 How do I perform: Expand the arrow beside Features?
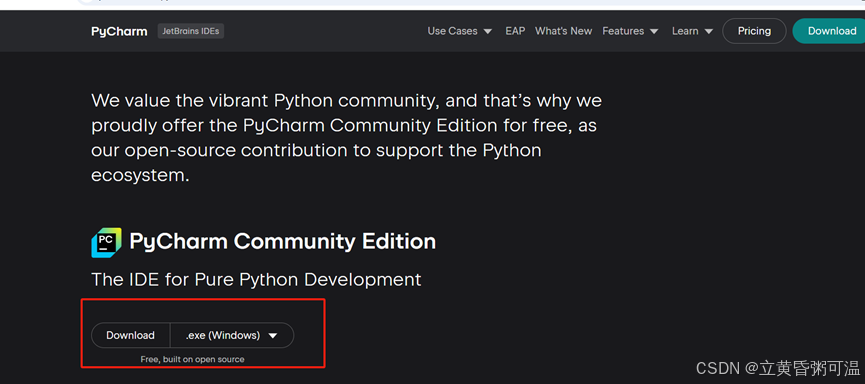[654, 31]
